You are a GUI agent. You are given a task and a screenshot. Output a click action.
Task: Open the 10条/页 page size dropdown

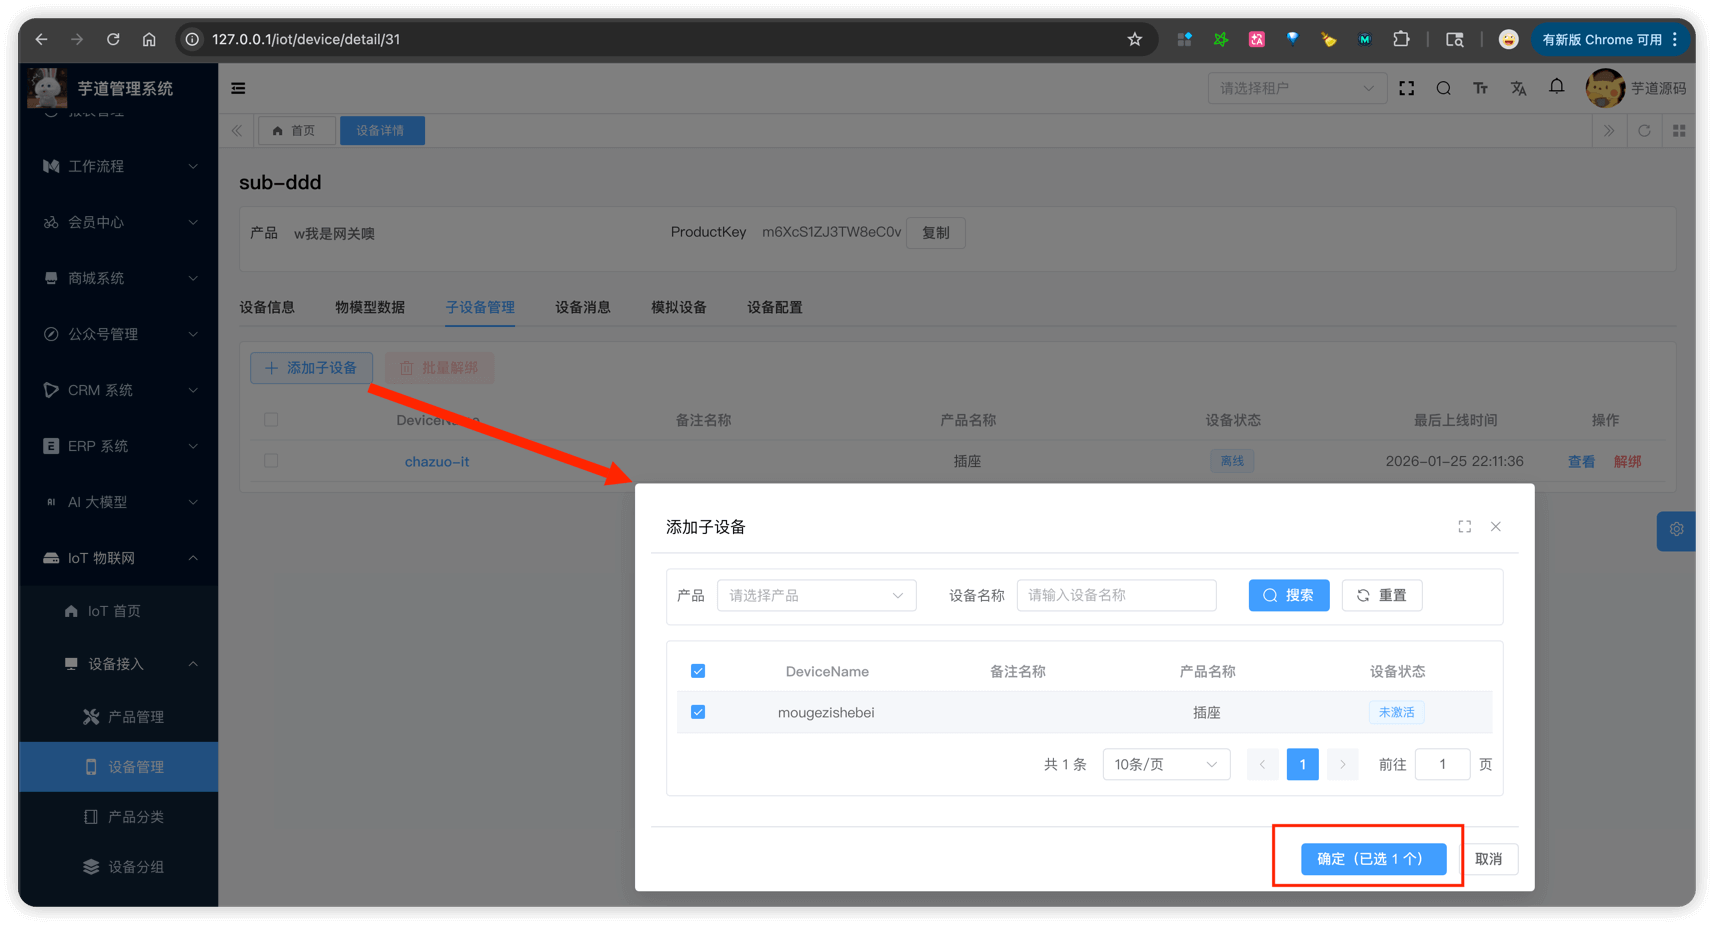click(x=1165, y=764)
